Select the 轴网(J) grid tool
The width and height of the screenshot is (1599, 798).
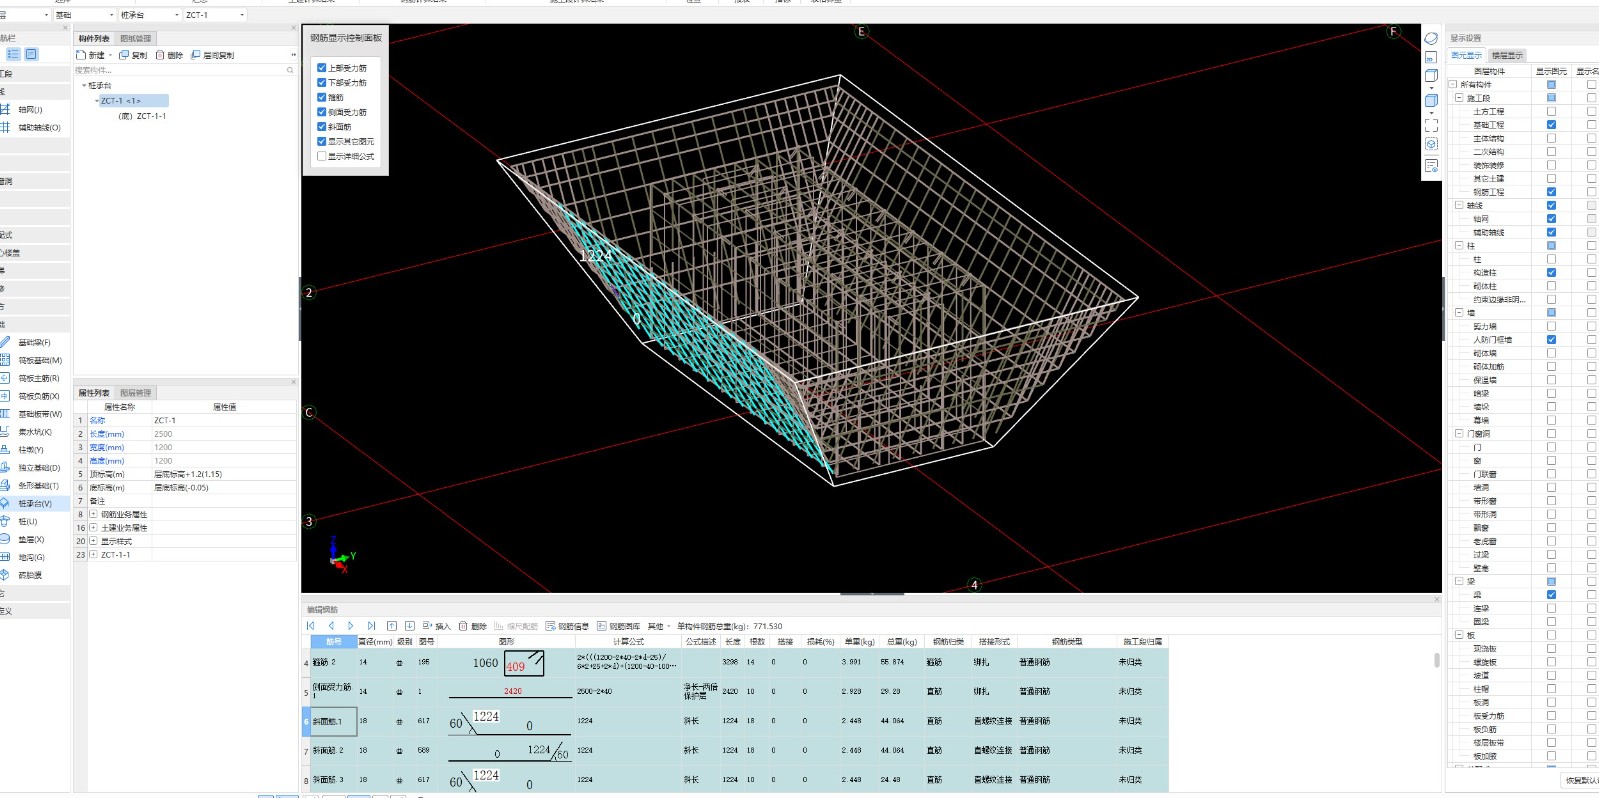(30, 110)
